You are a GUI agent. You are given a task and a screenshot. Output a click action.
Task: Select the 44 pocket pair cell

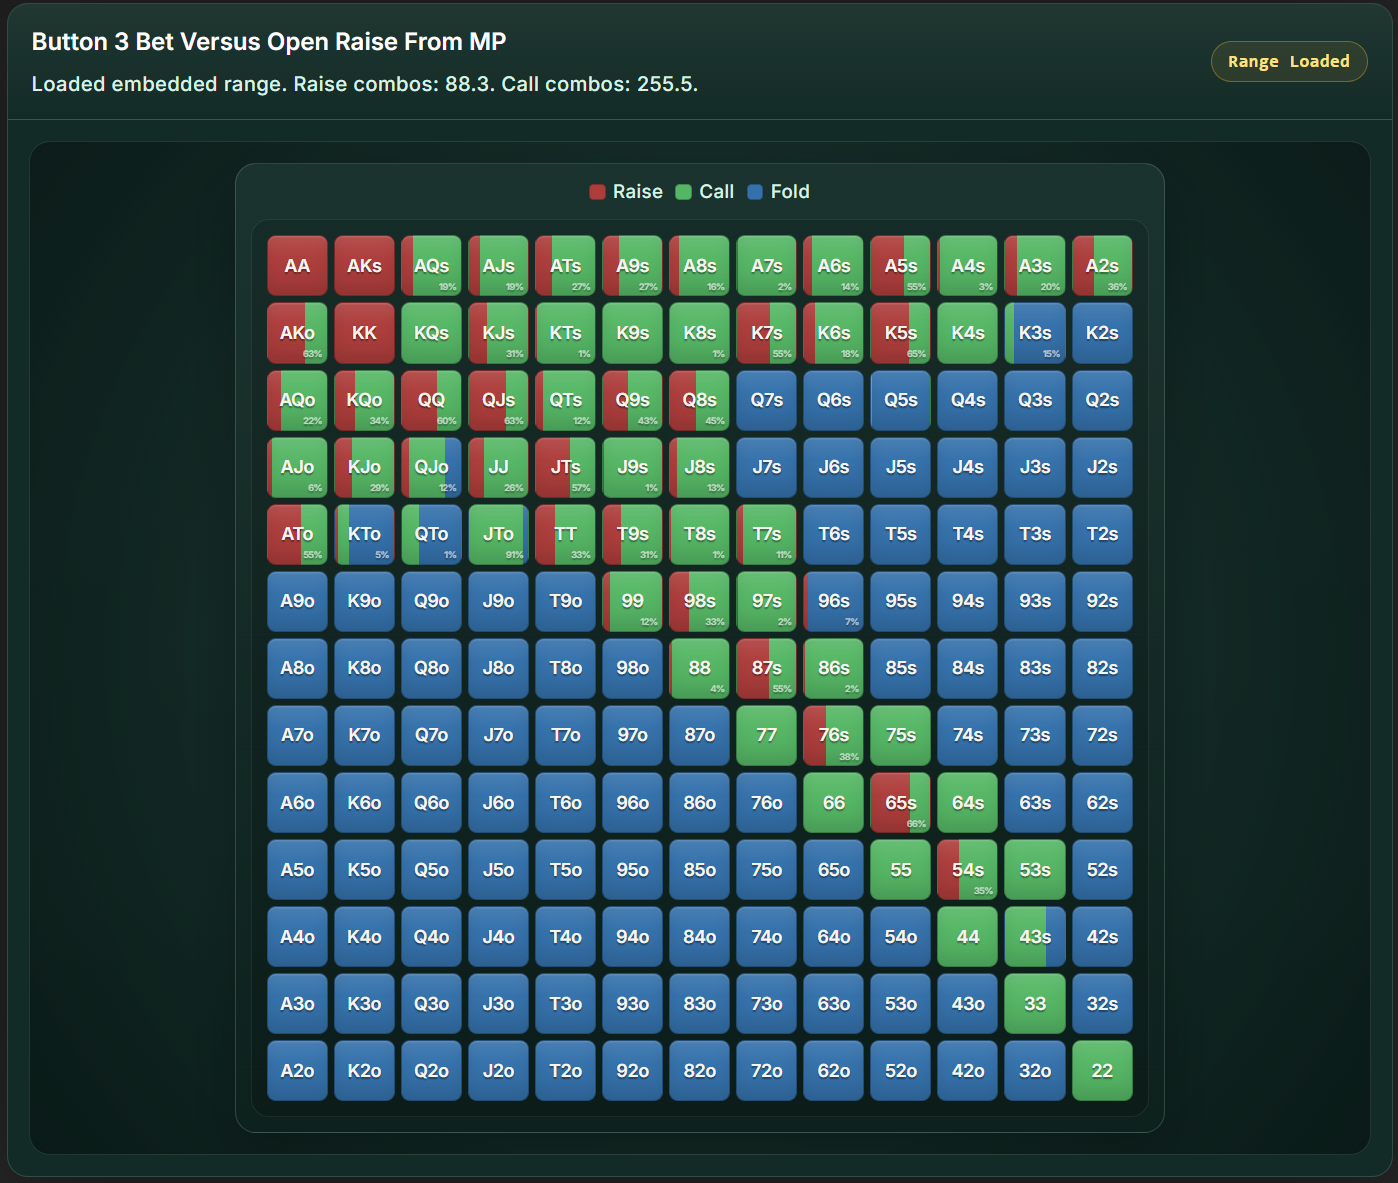pos(968,937)
